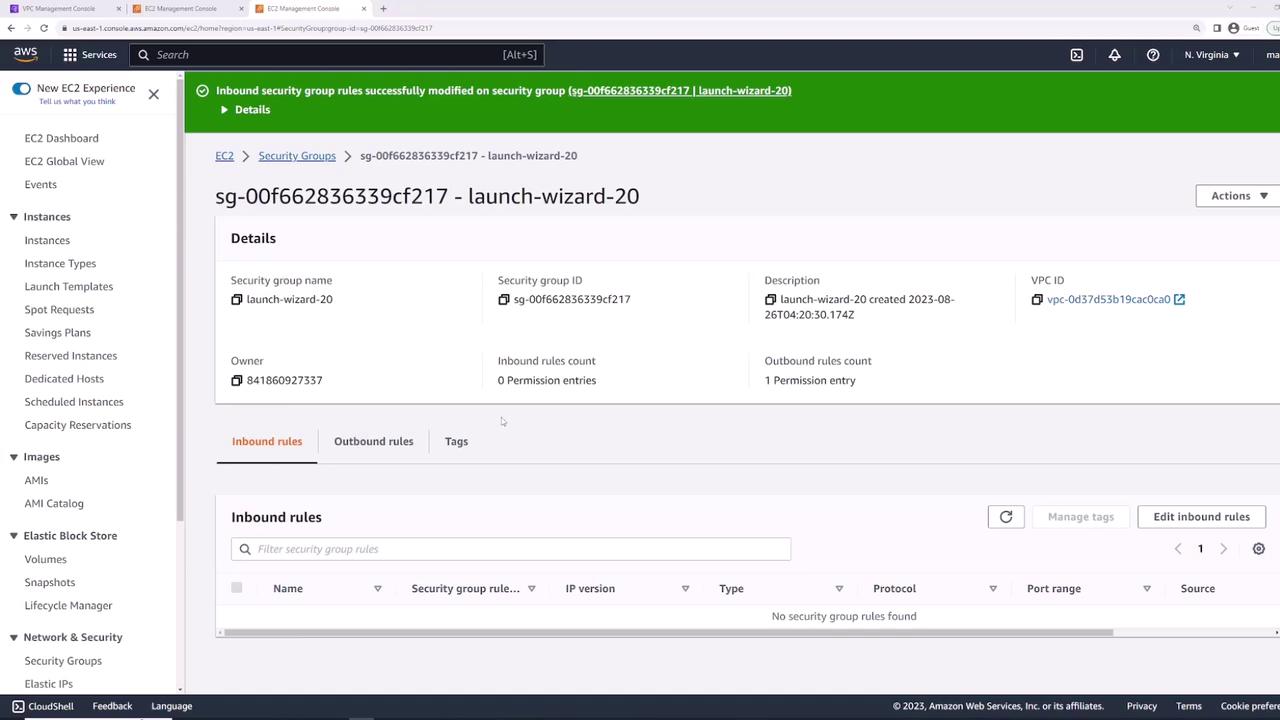Open the help question mark menu
The width and height of the screenshot is (1280, 720).
coord(1153,55)
